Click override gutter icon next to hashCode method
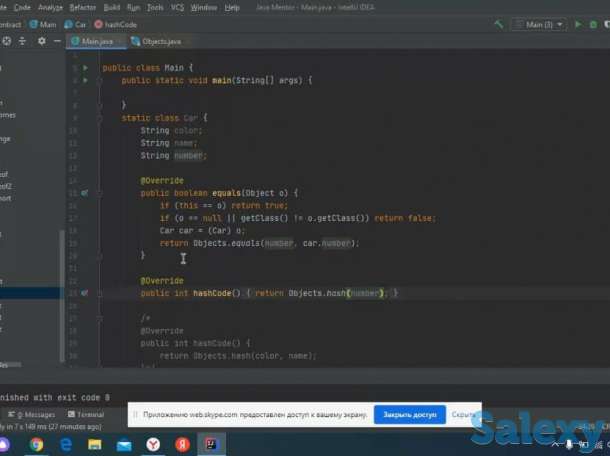 coord(86,293)
